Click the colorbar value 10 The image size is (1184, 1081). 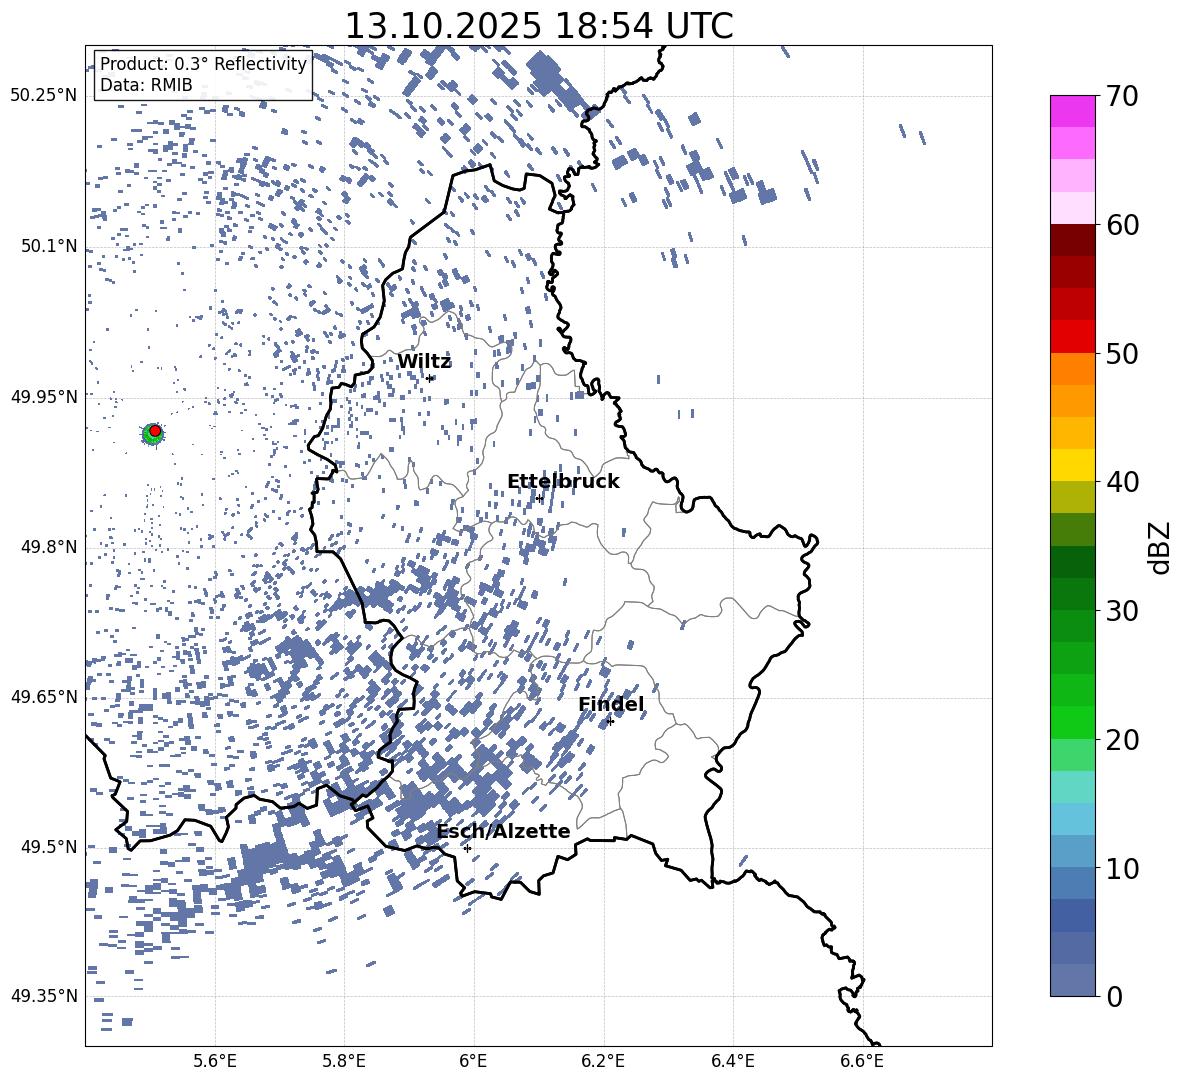point(1122,867)
